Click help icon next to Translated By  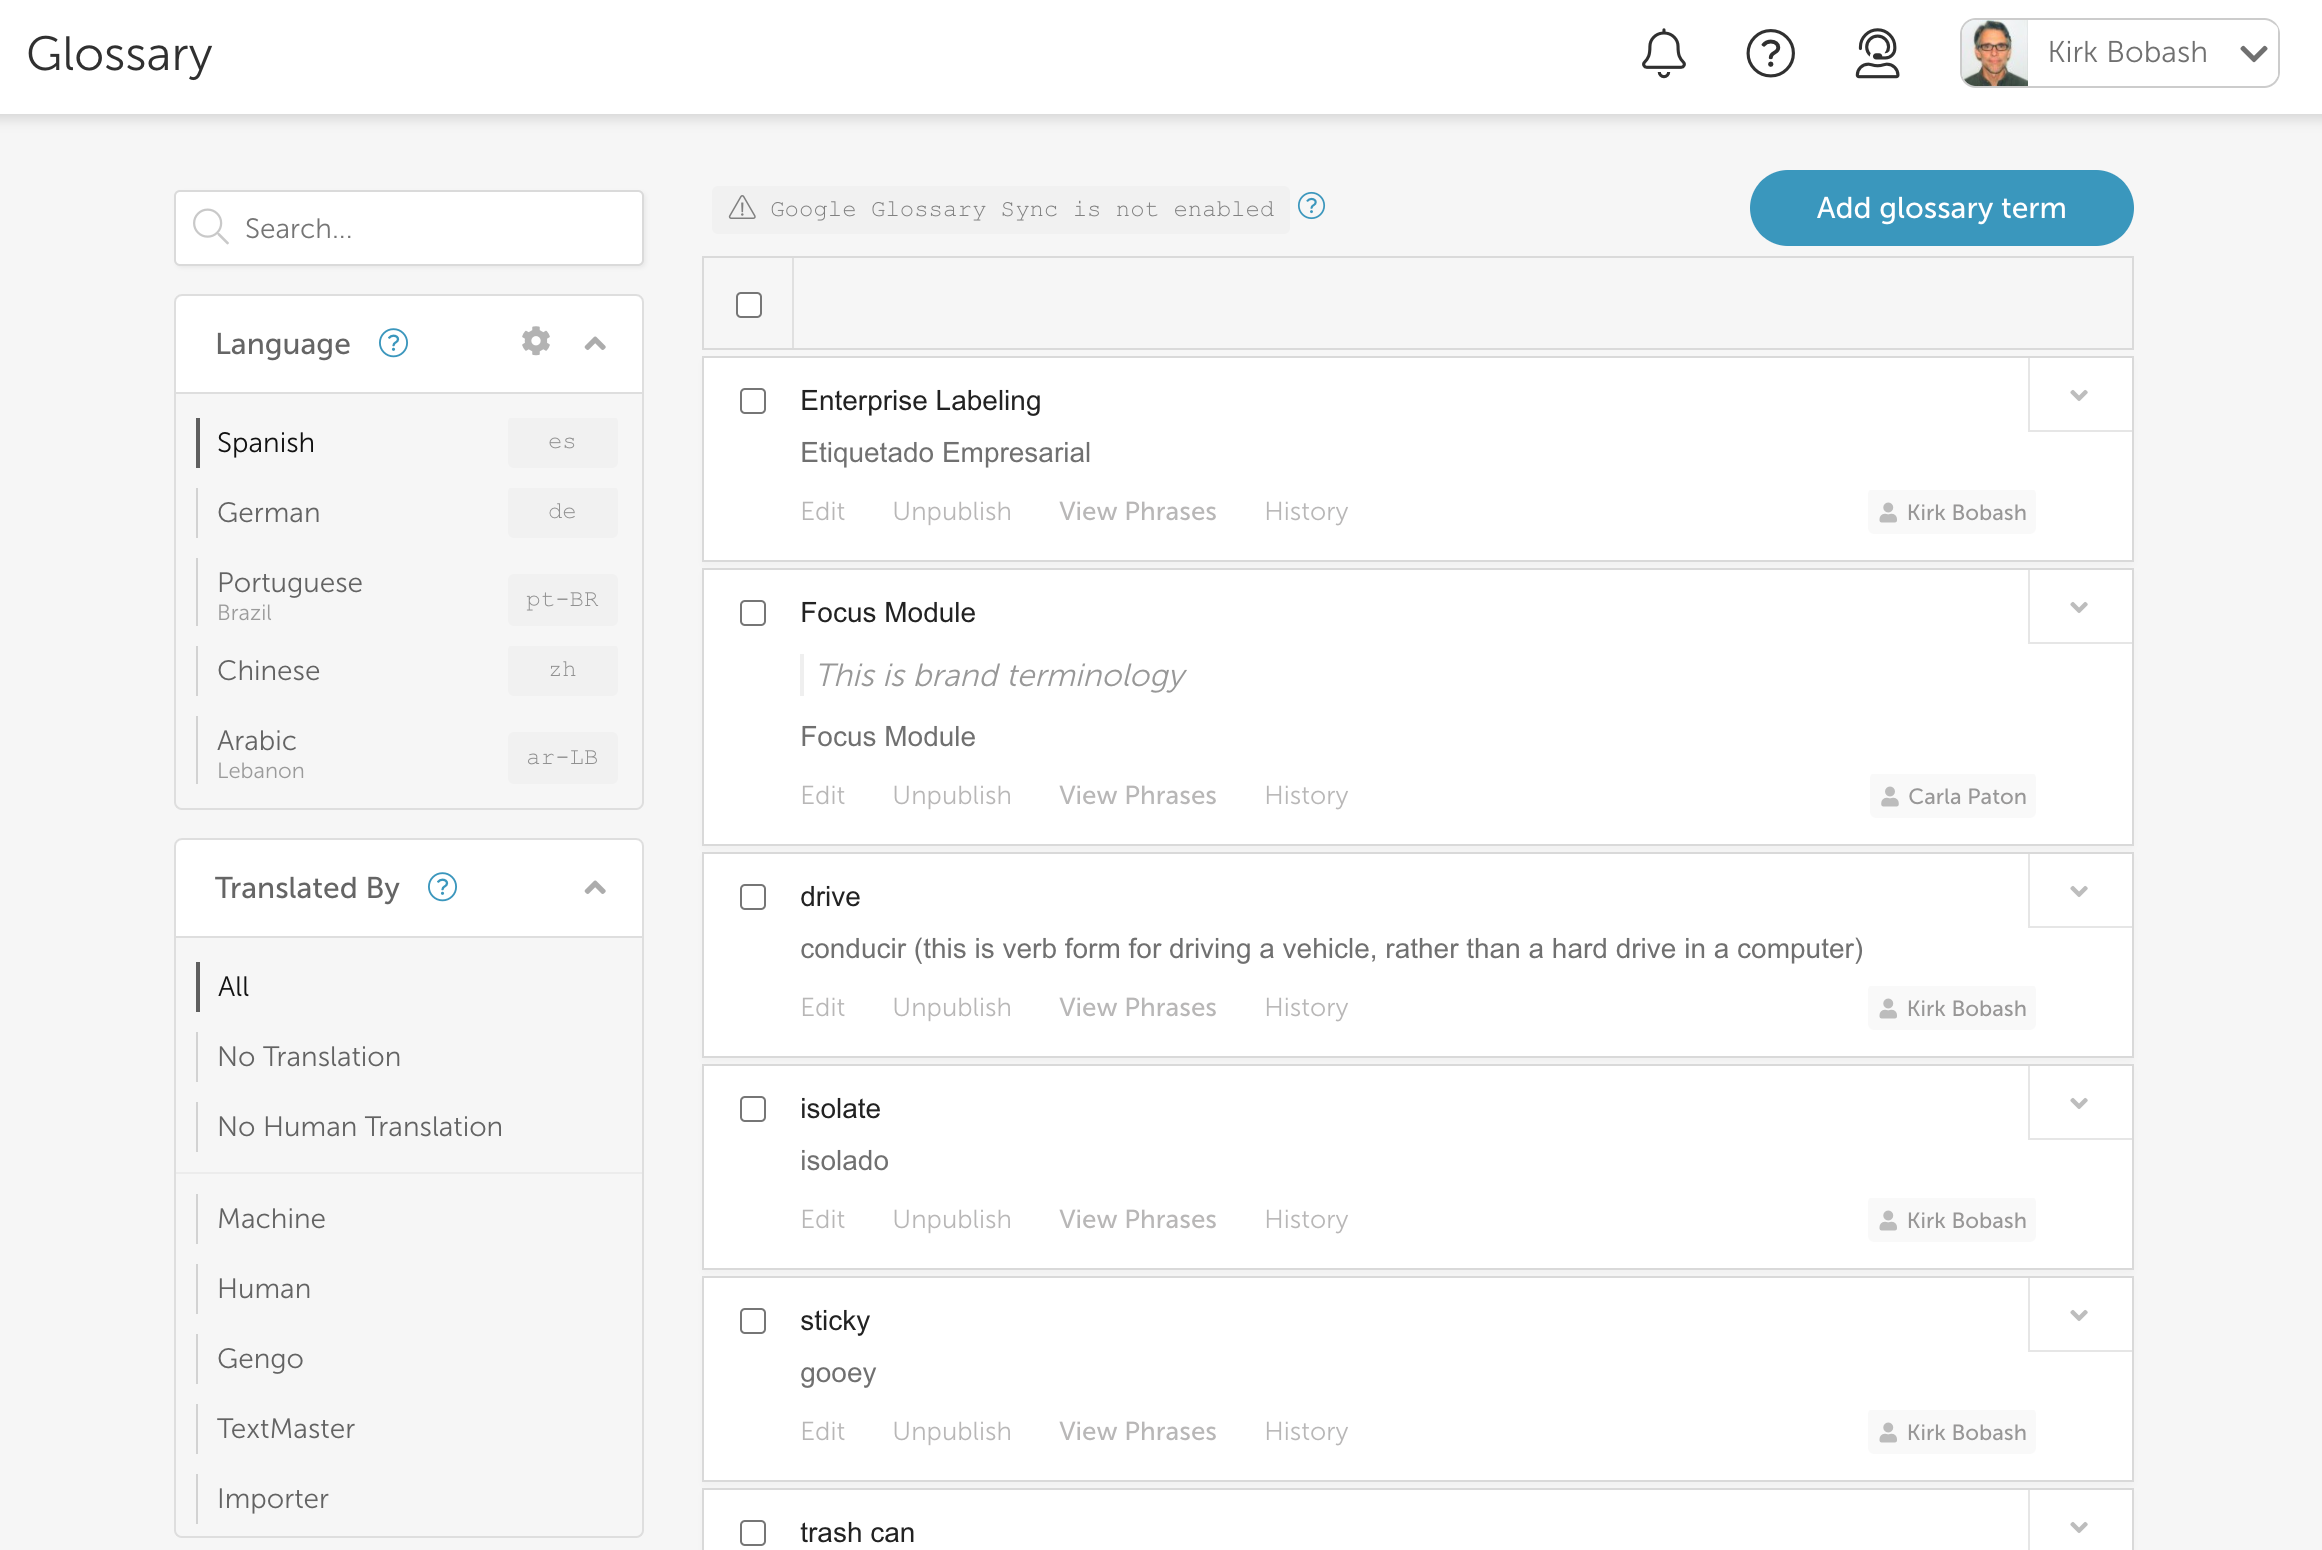[442, 887]
